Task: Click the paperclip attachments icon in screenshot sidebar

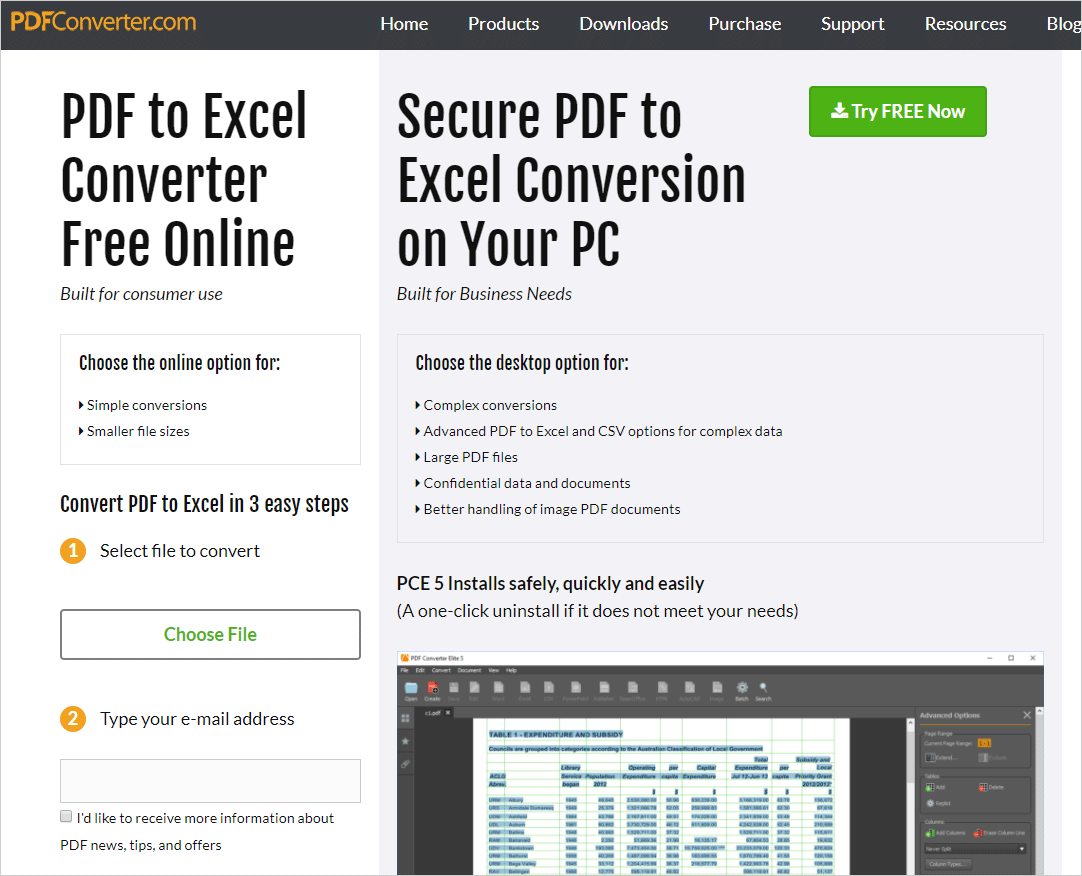Action: (x=406, y=763)
